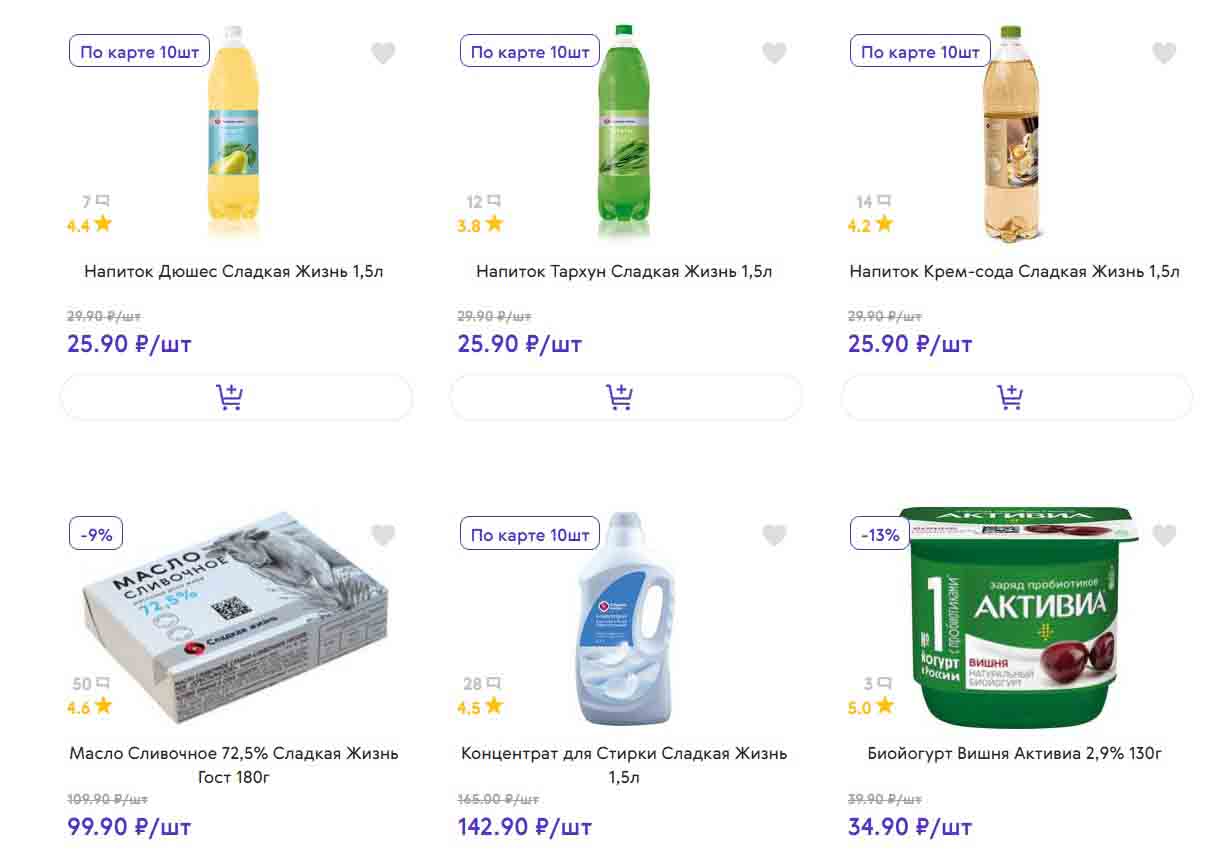Favorite the Масло Сливочное butter
Screen dimensions: 1214x855
click(x=383, y=536)
